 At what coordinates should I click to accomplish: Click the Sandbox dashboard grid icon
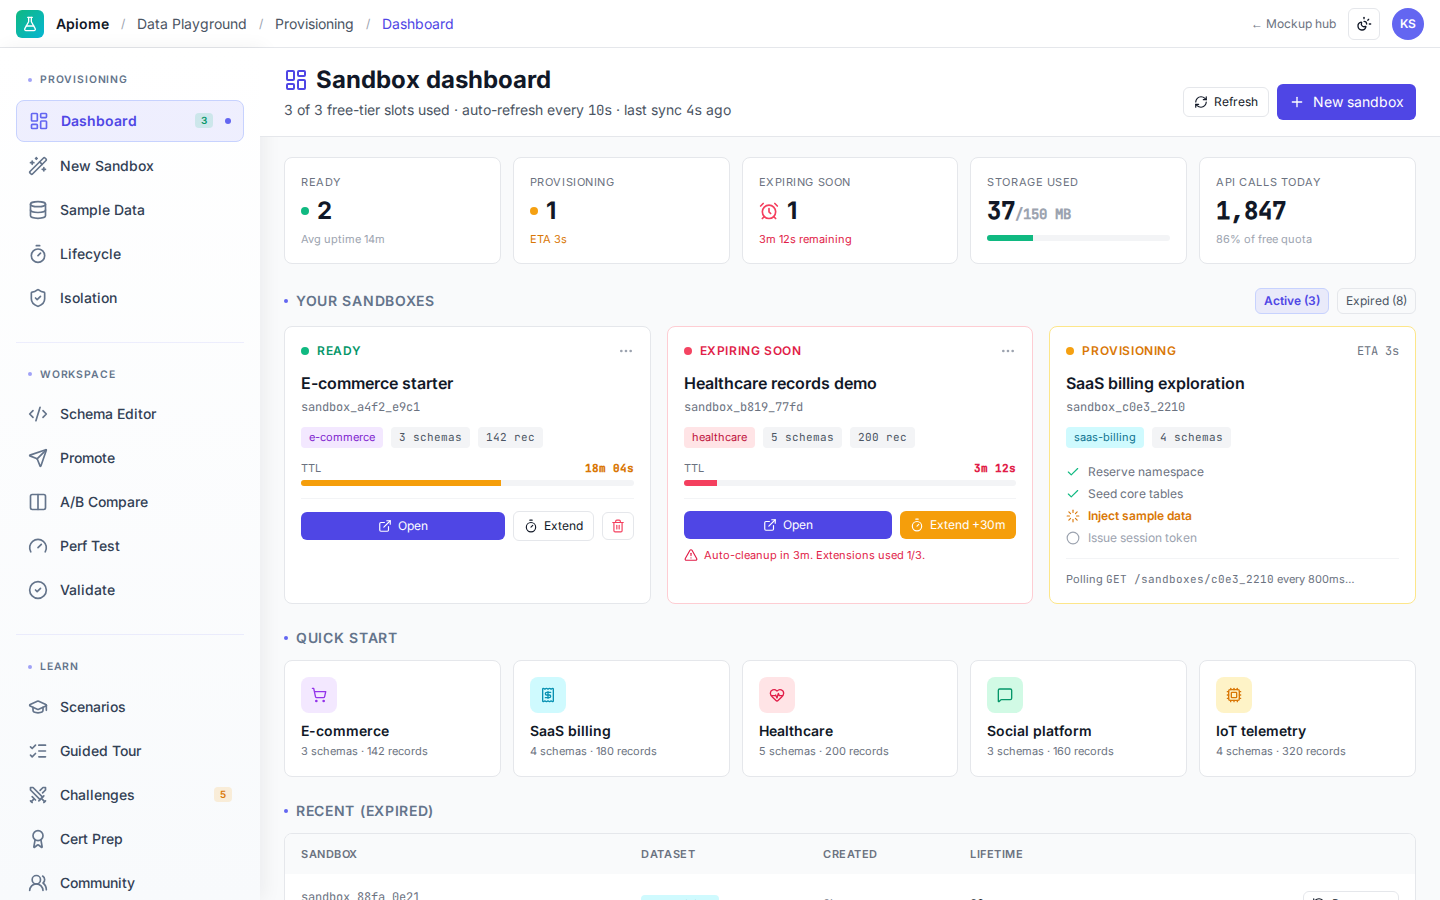tap(296, 80)
